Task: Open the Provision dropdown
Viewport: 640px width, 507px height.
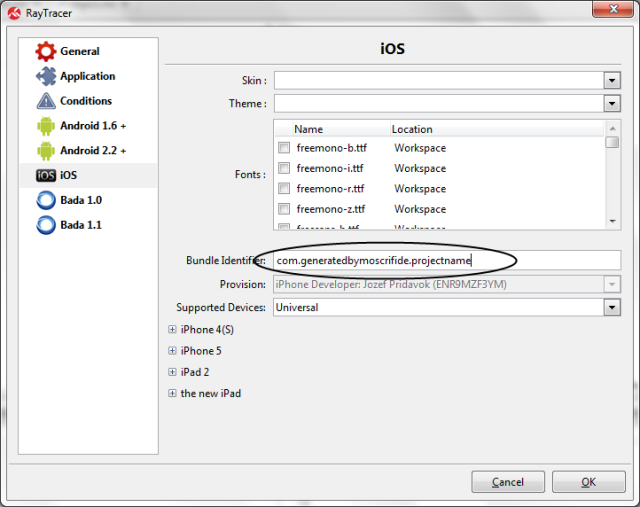Action: point(612,285)
